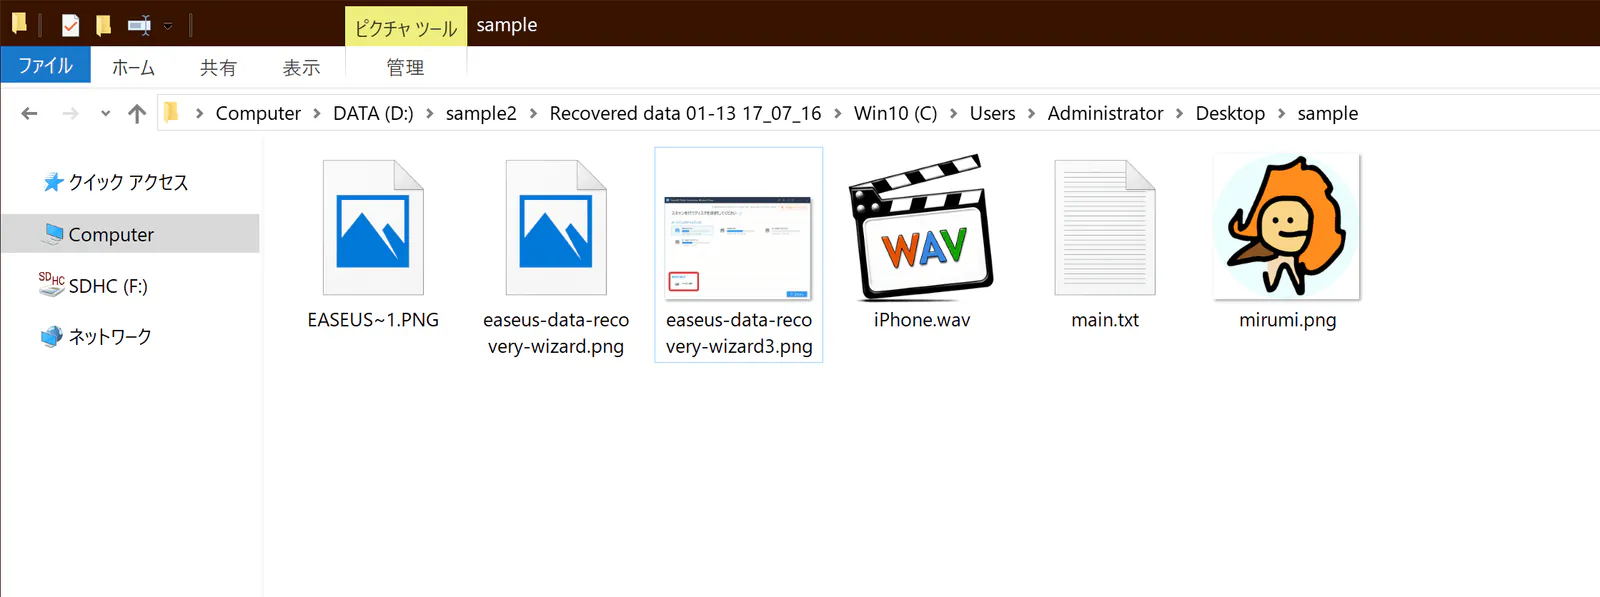Select SDHC (F:) drive in sidebar
Screen dimensions: 1600x597
(x=108, y=286)
